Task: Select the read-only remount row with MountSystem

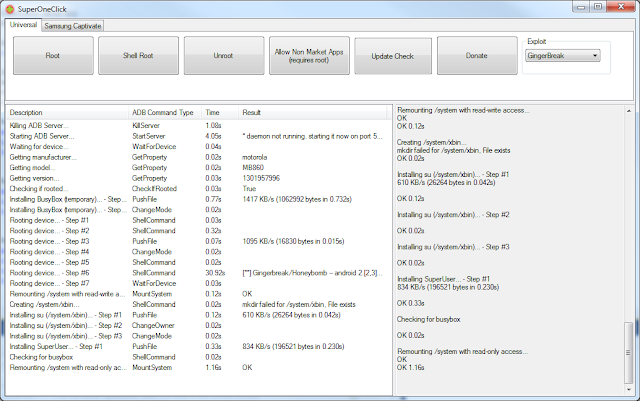Action: (197, 368)
